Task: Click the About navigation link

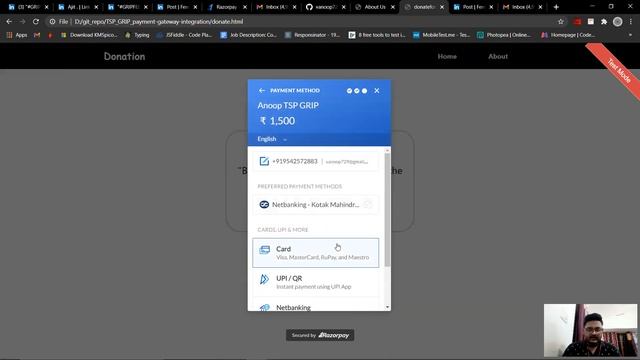Action: point(498,56)
